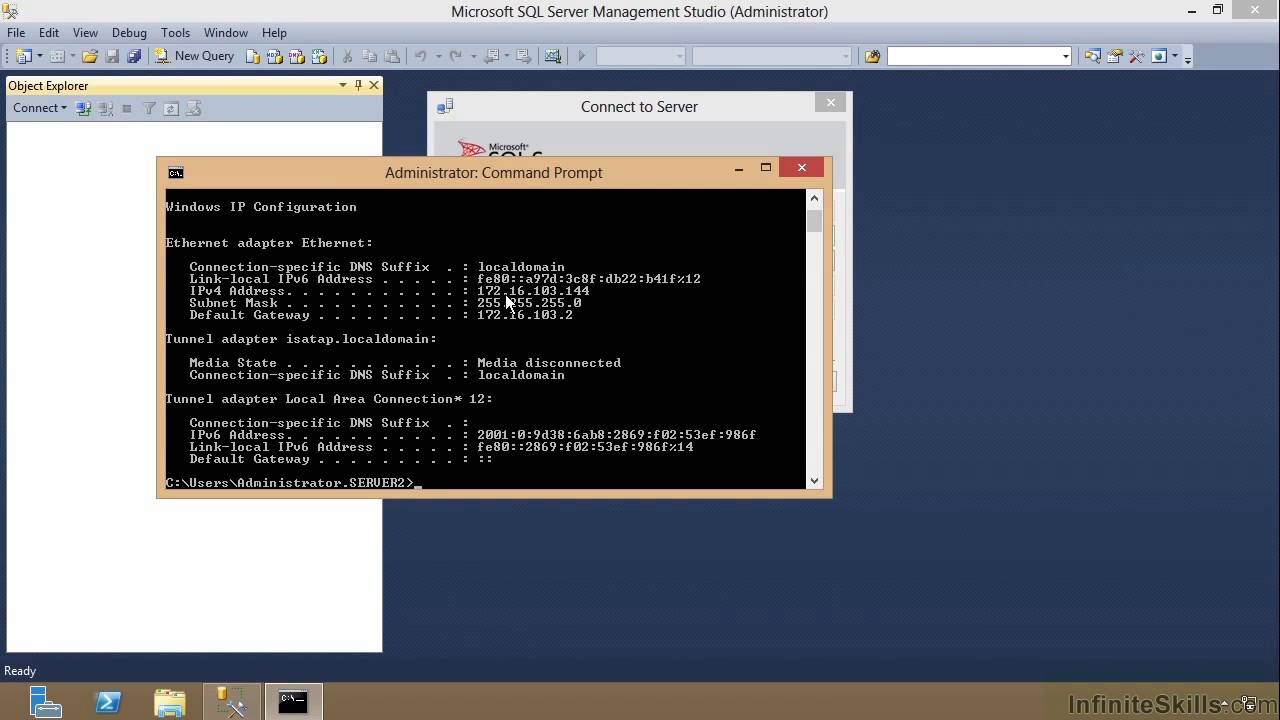
Task: Click the Activity Monitor toolbar icon
Action: [553, 57]
